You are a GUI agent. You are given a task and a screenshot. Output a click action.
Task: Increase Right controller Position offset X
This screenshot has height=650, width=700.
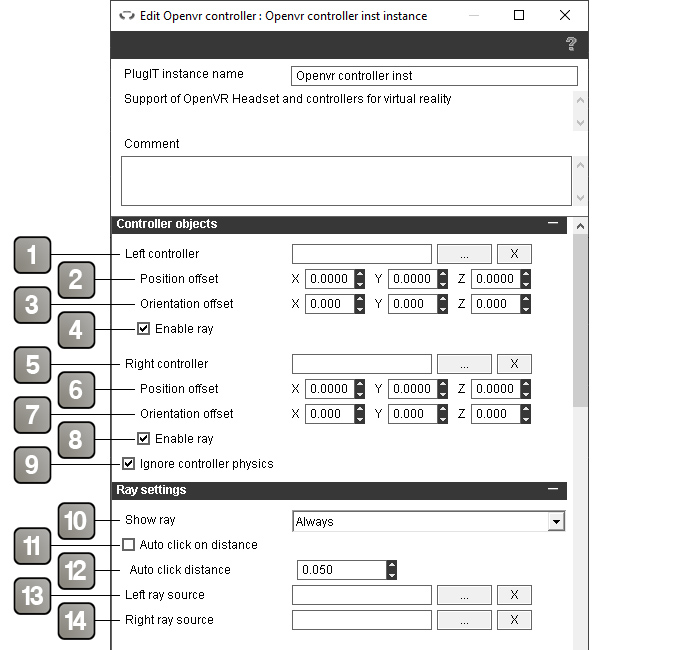[x=360, y=384]
